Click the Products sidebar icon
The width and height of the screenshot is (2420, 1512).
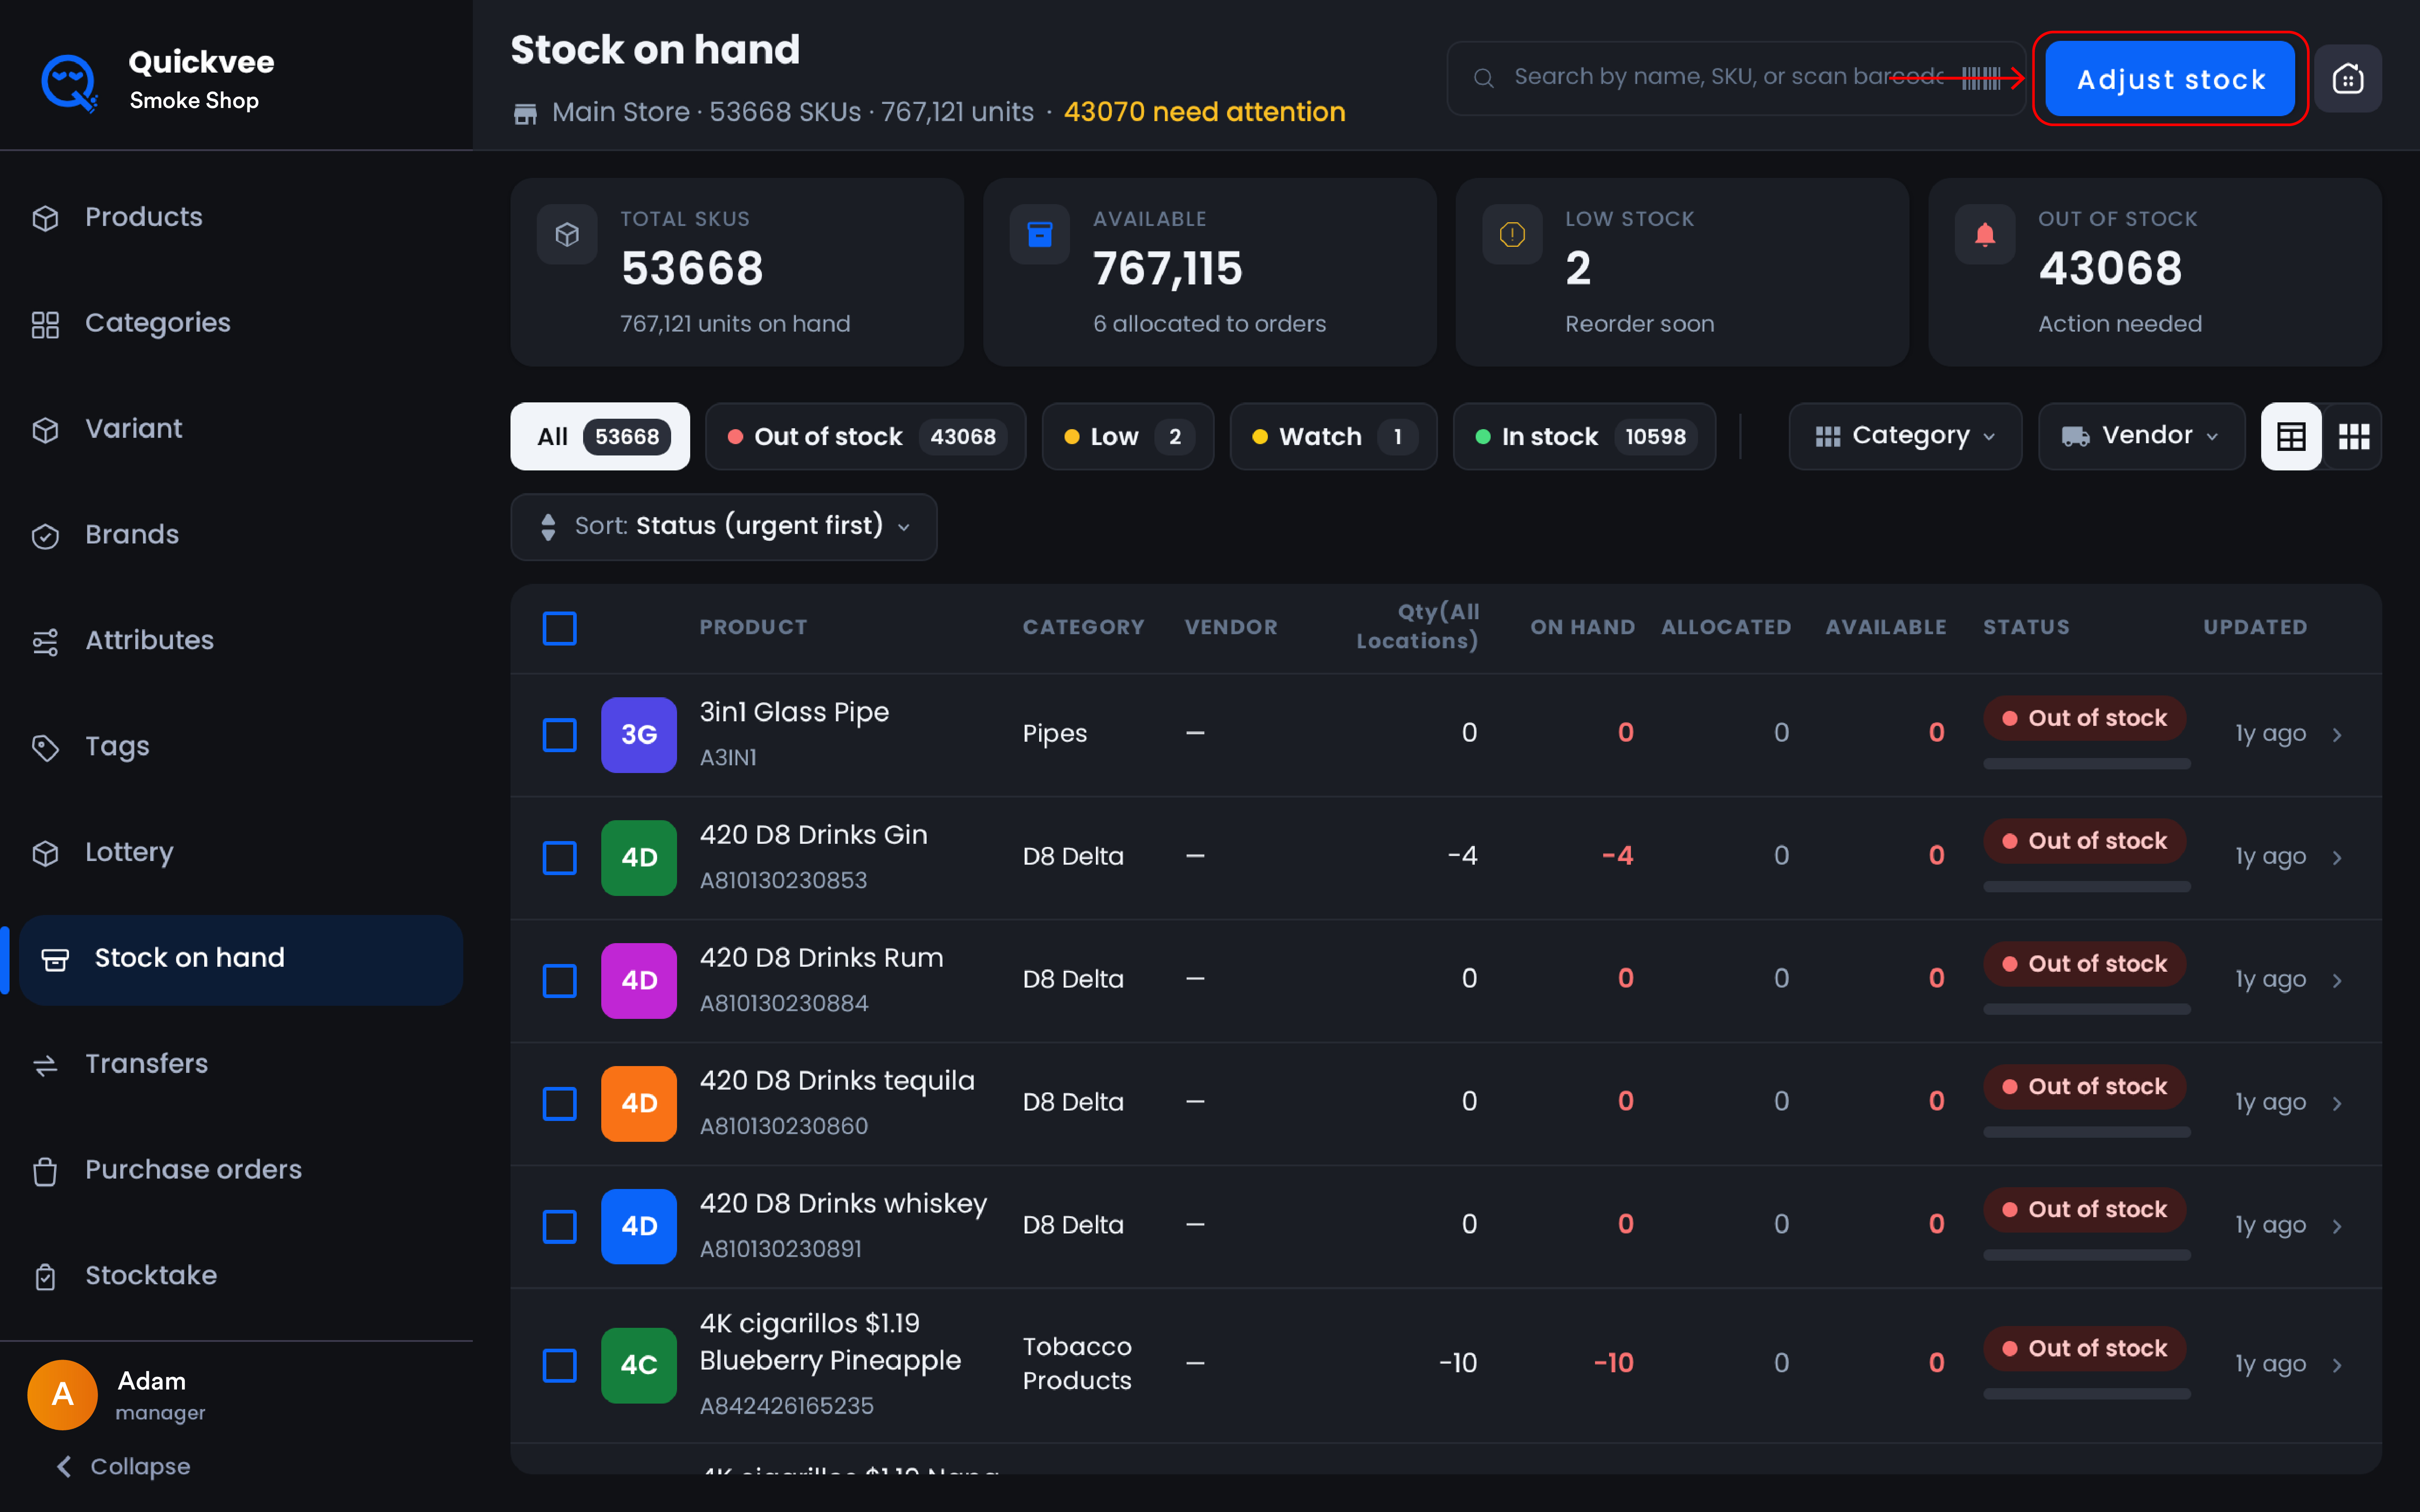45,218
